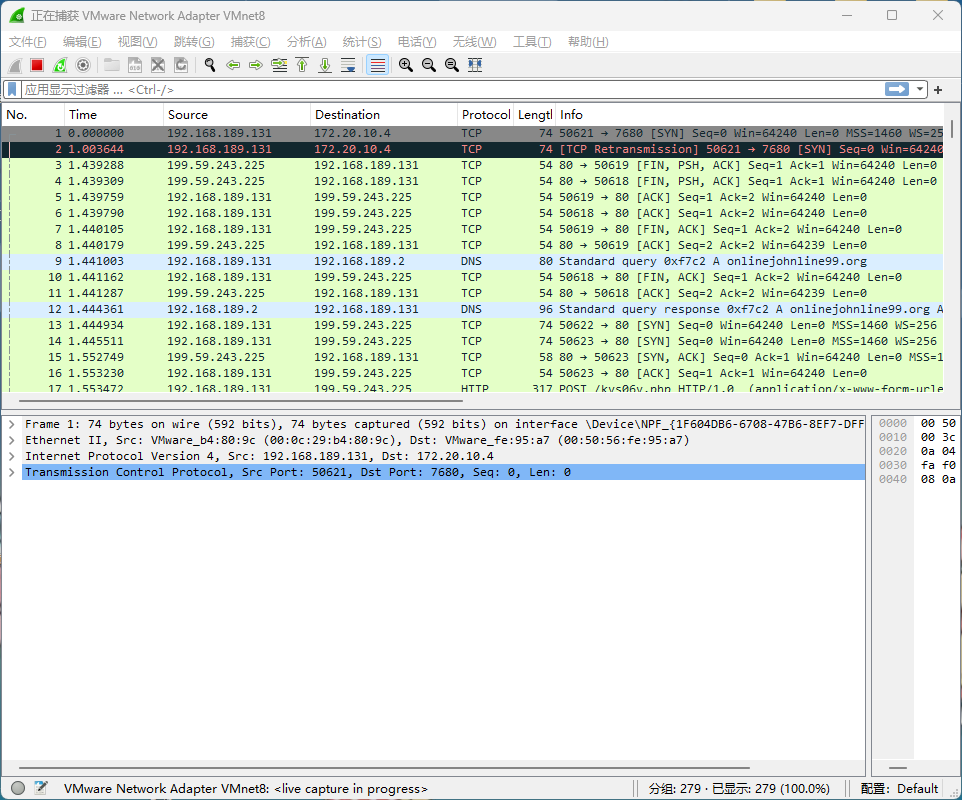Stop the running packet capture
Screen dimensions: 962x800
37,65
